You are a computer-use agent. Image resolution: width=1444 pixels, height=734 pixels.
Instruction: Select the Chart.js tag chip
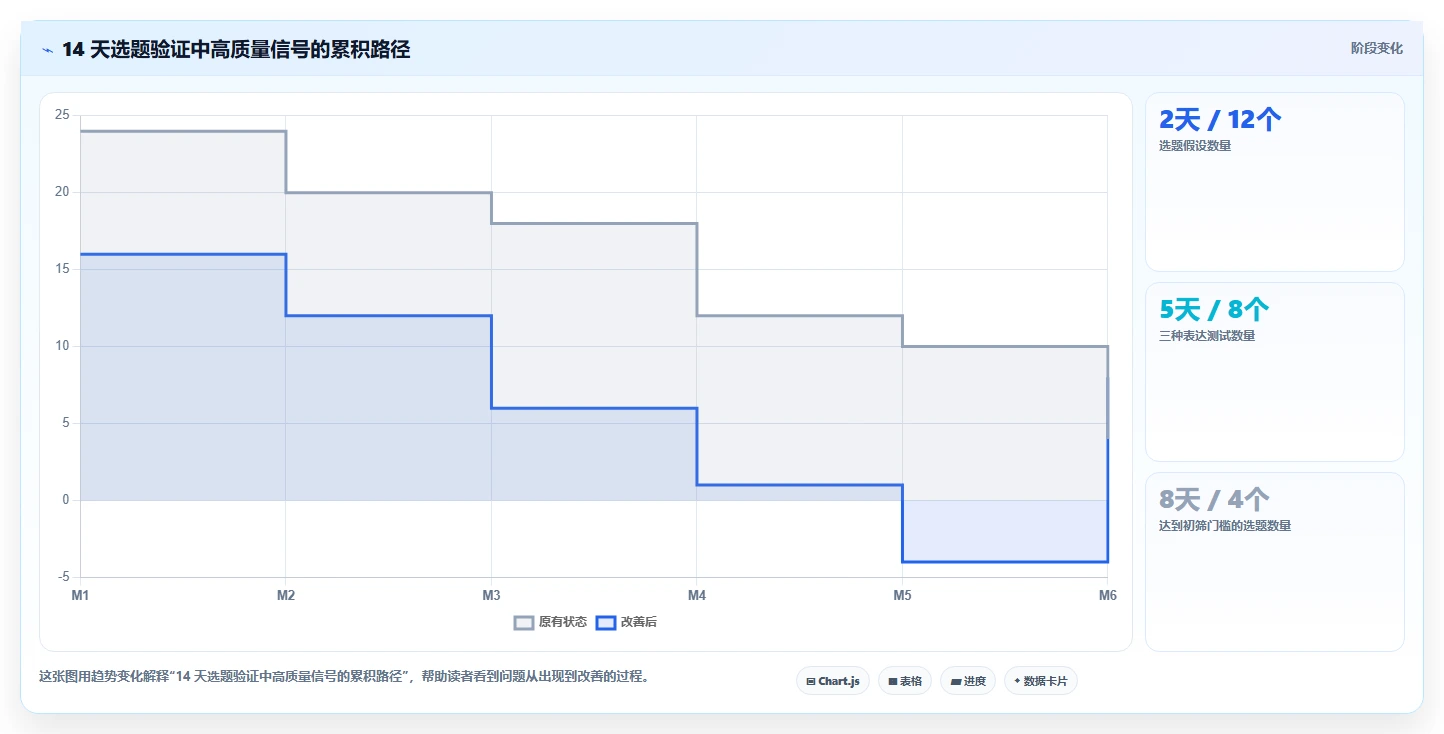point(833,681)
